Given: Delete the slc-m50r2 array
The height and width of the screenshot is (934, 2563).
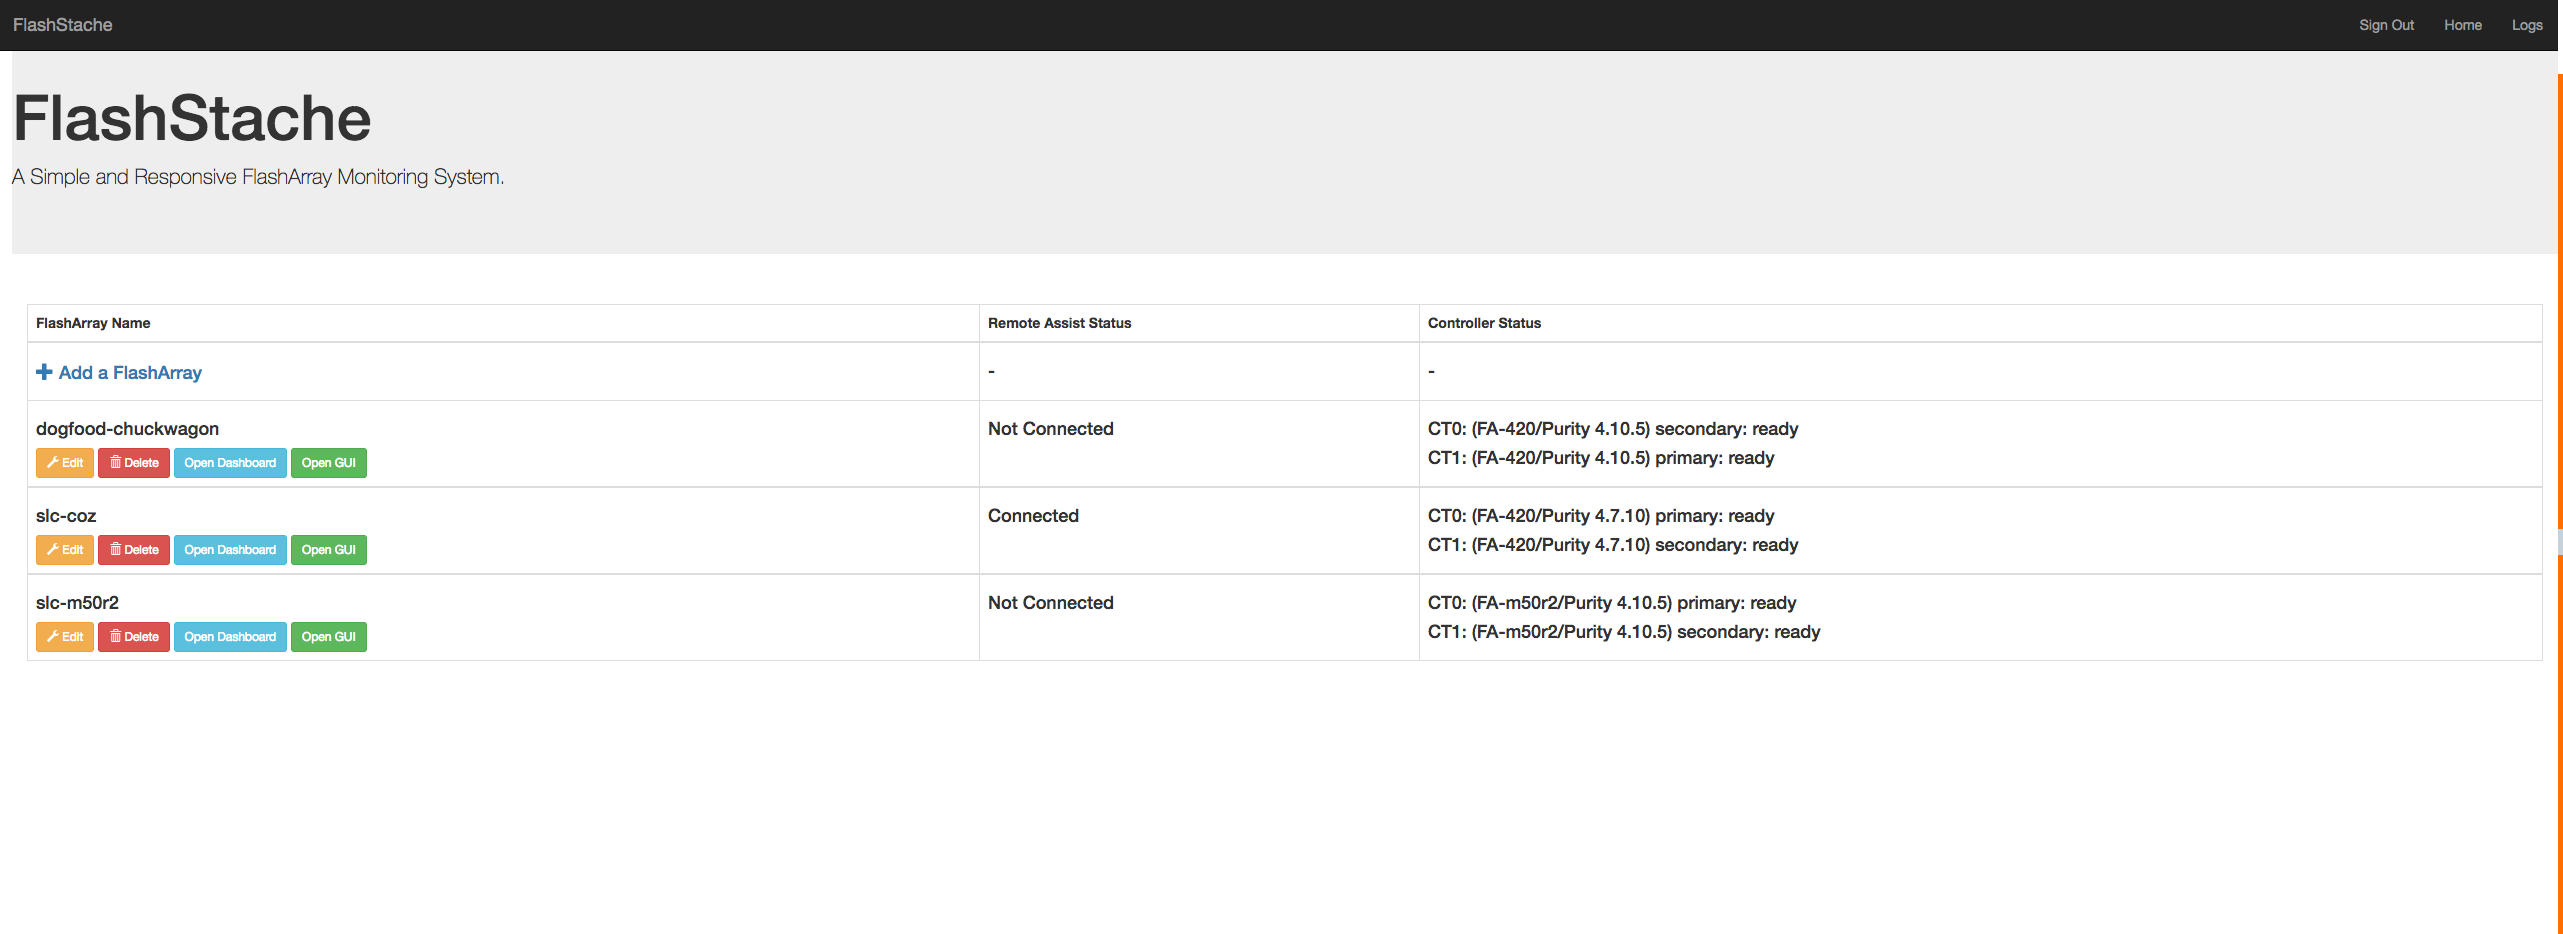Looking at the screenshot, I should (x=134, y=637).
